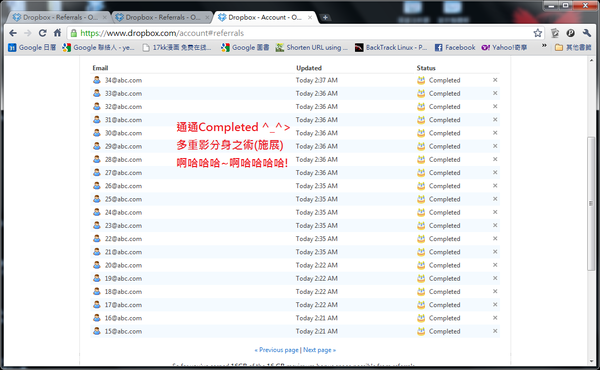Remove the 33@abc.com referral with X
Screen dimensions: 600x370
(495, 93)
